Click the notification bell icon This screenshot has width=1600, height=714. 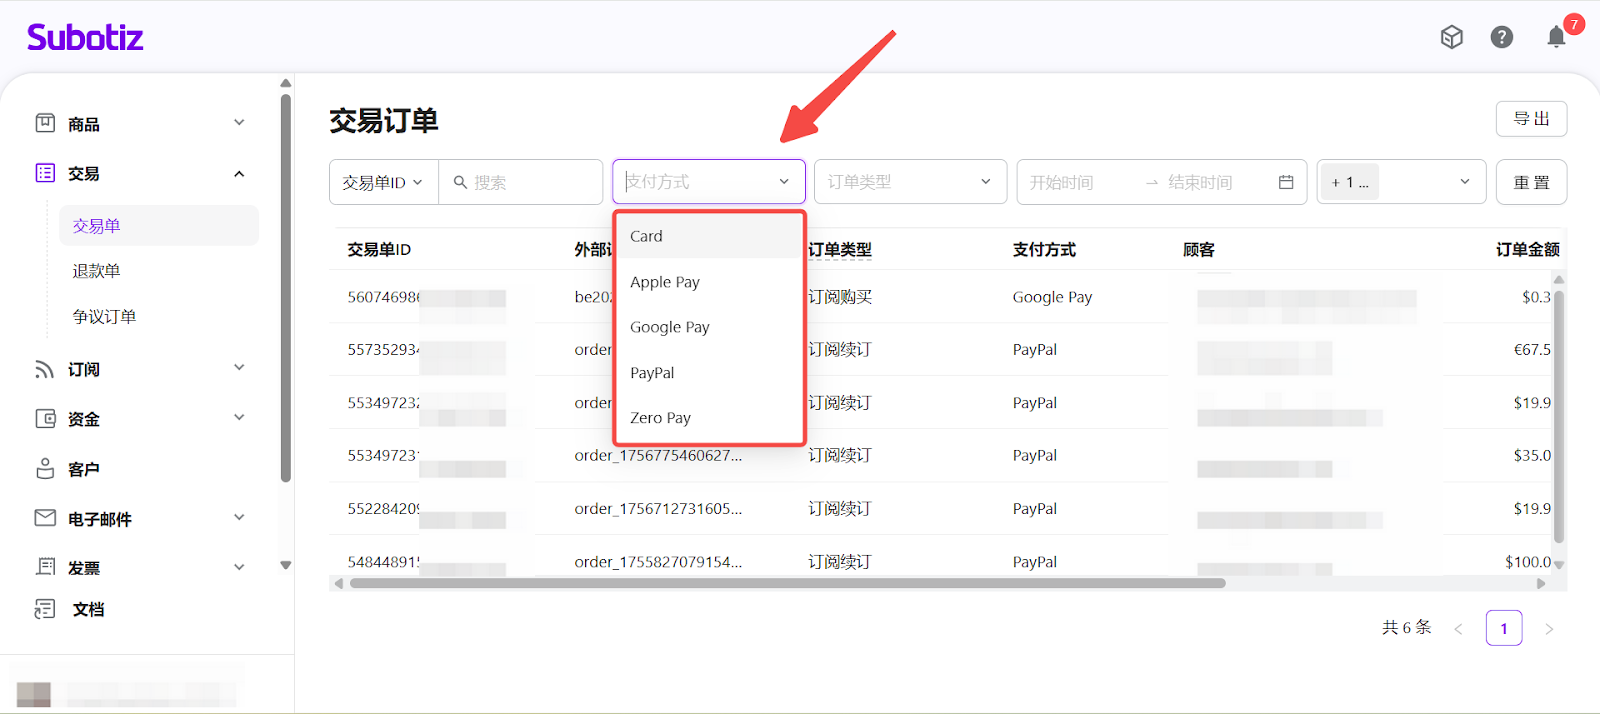[x=1556, y=38]
